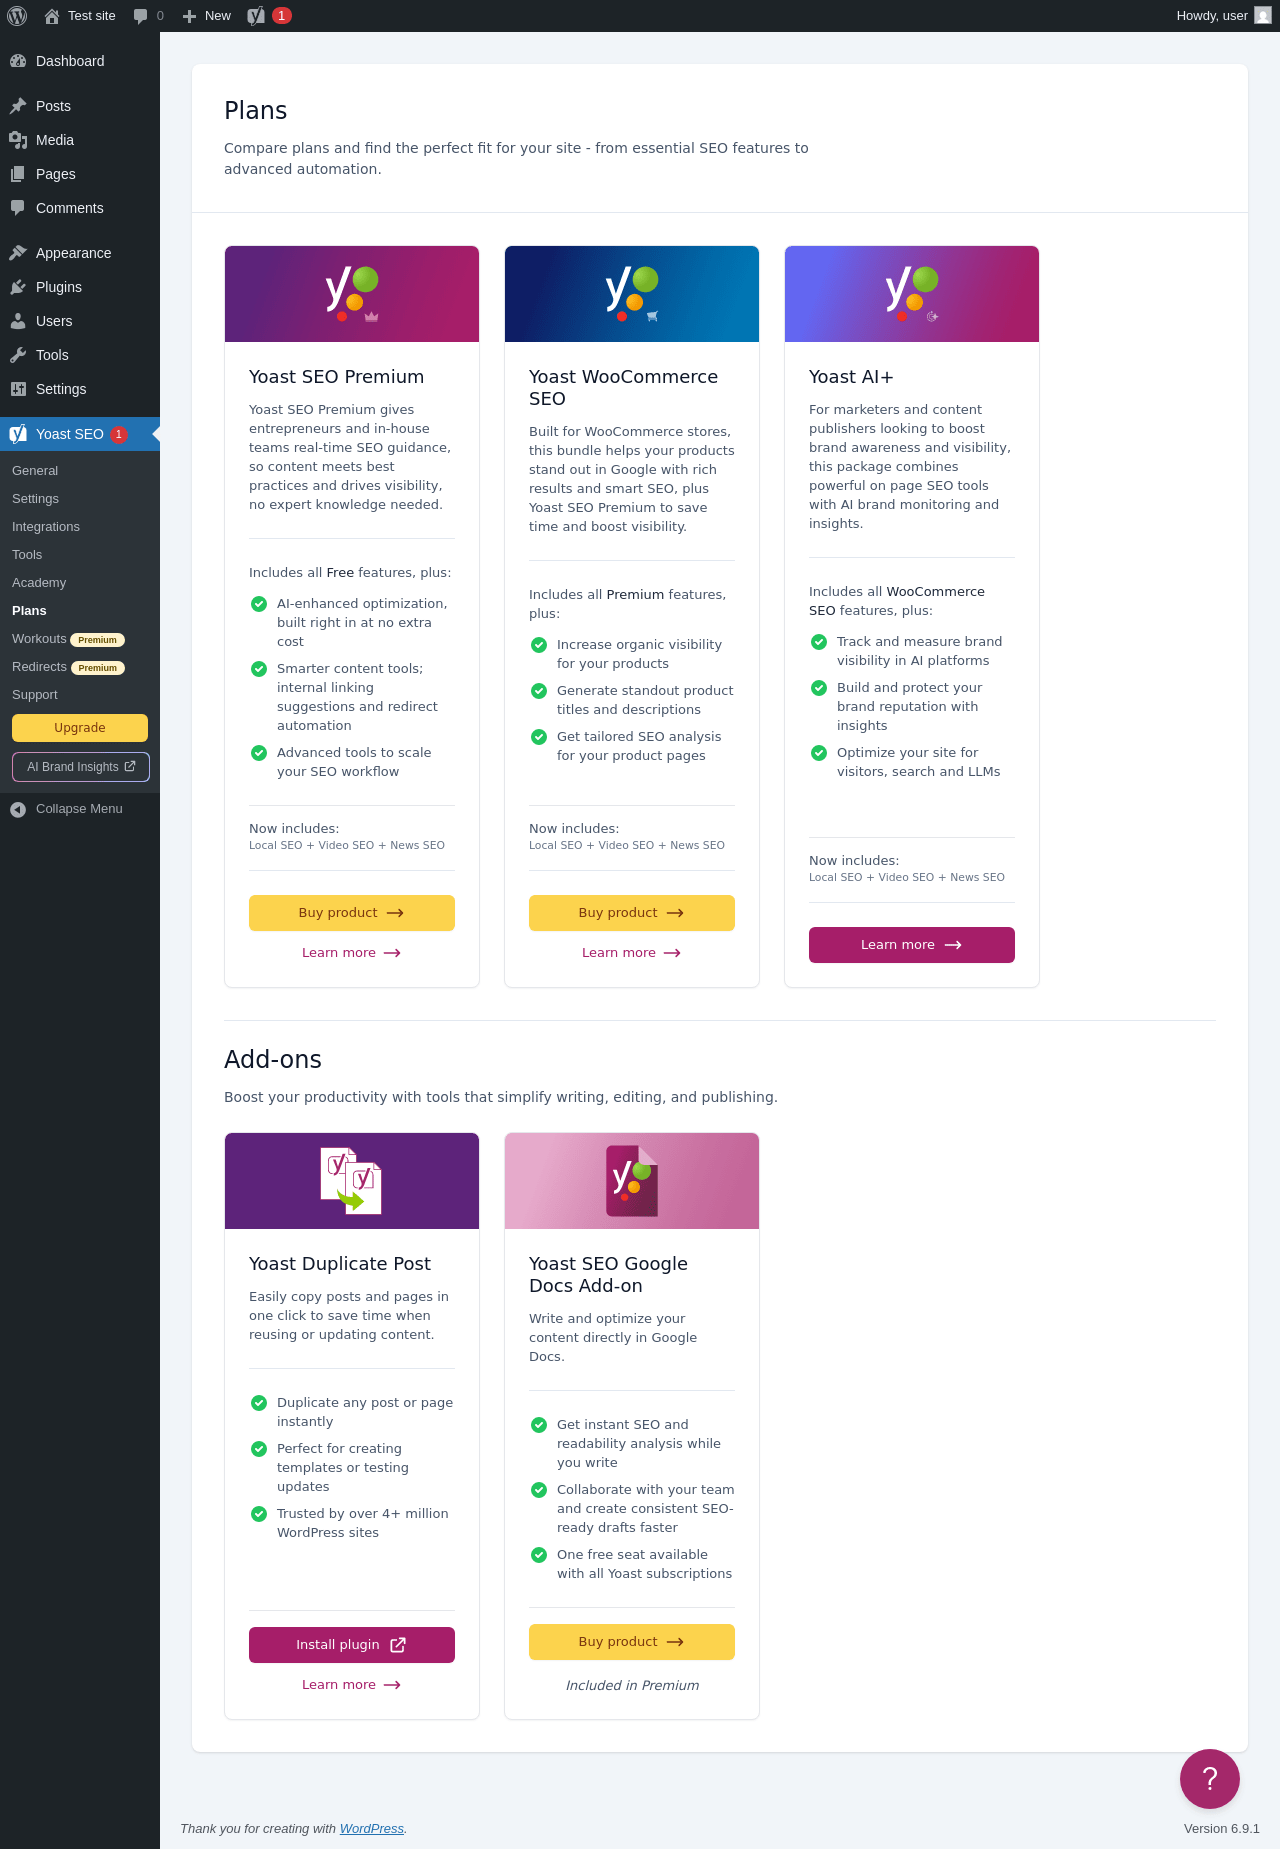
Task: Click Version 6.9.1 footer text
Action: pyautogui.click(x=1222, y=1829)
